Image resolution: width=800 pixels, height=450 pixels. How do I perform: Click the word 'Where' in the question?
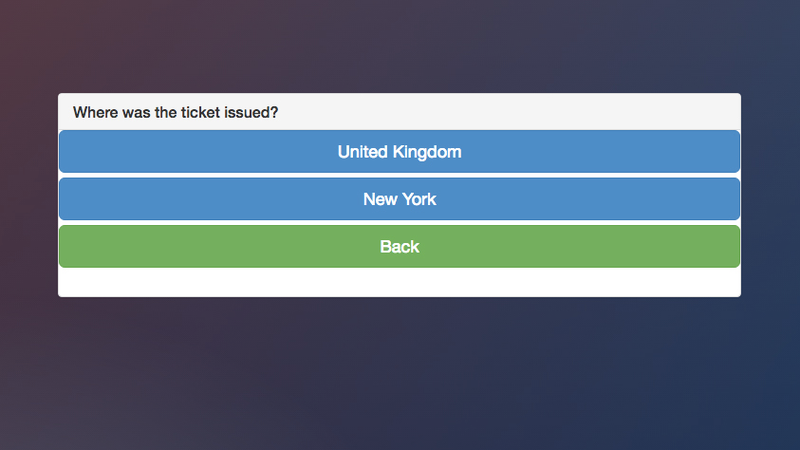pos(95,112)
